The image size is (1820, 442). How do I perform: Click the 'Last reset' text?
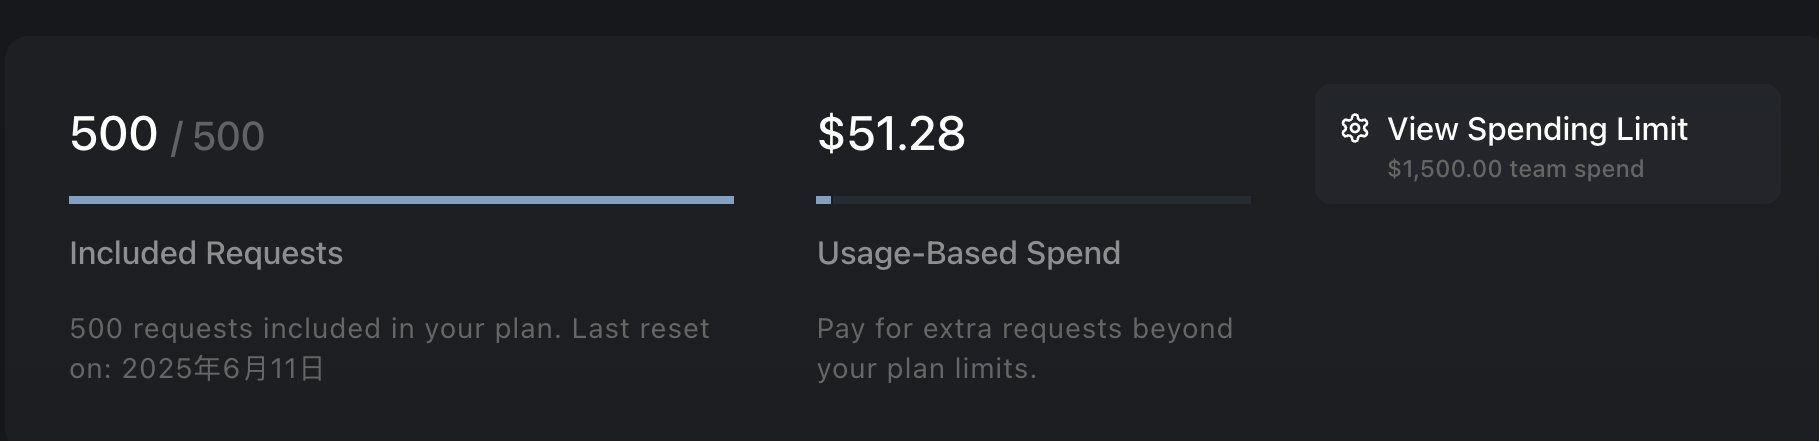640,329
